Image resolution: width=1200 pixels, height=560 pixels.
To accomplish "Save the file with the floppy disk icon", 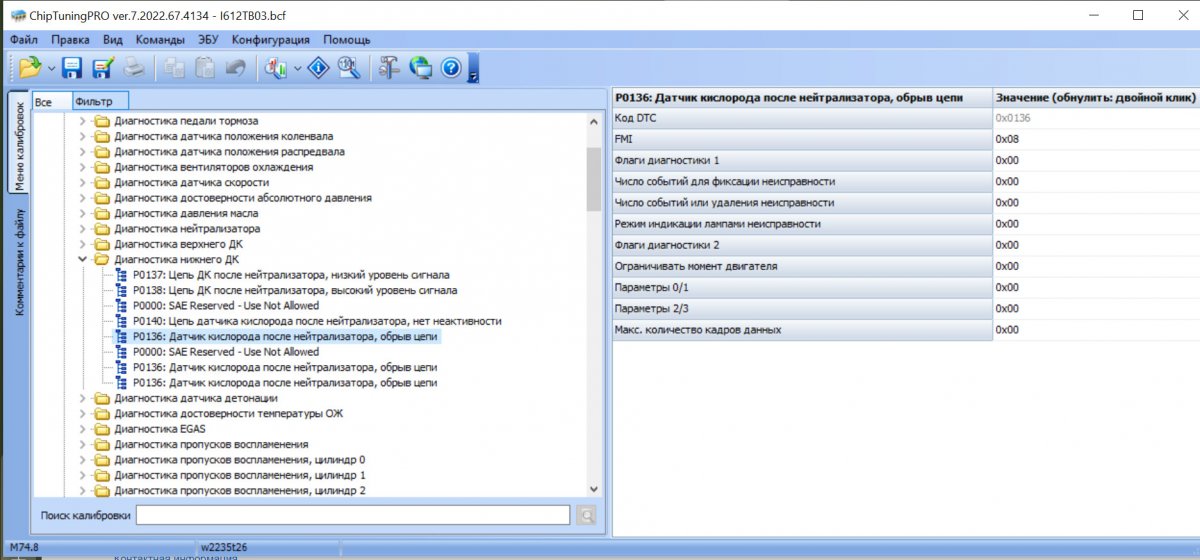I will point(72,68).
